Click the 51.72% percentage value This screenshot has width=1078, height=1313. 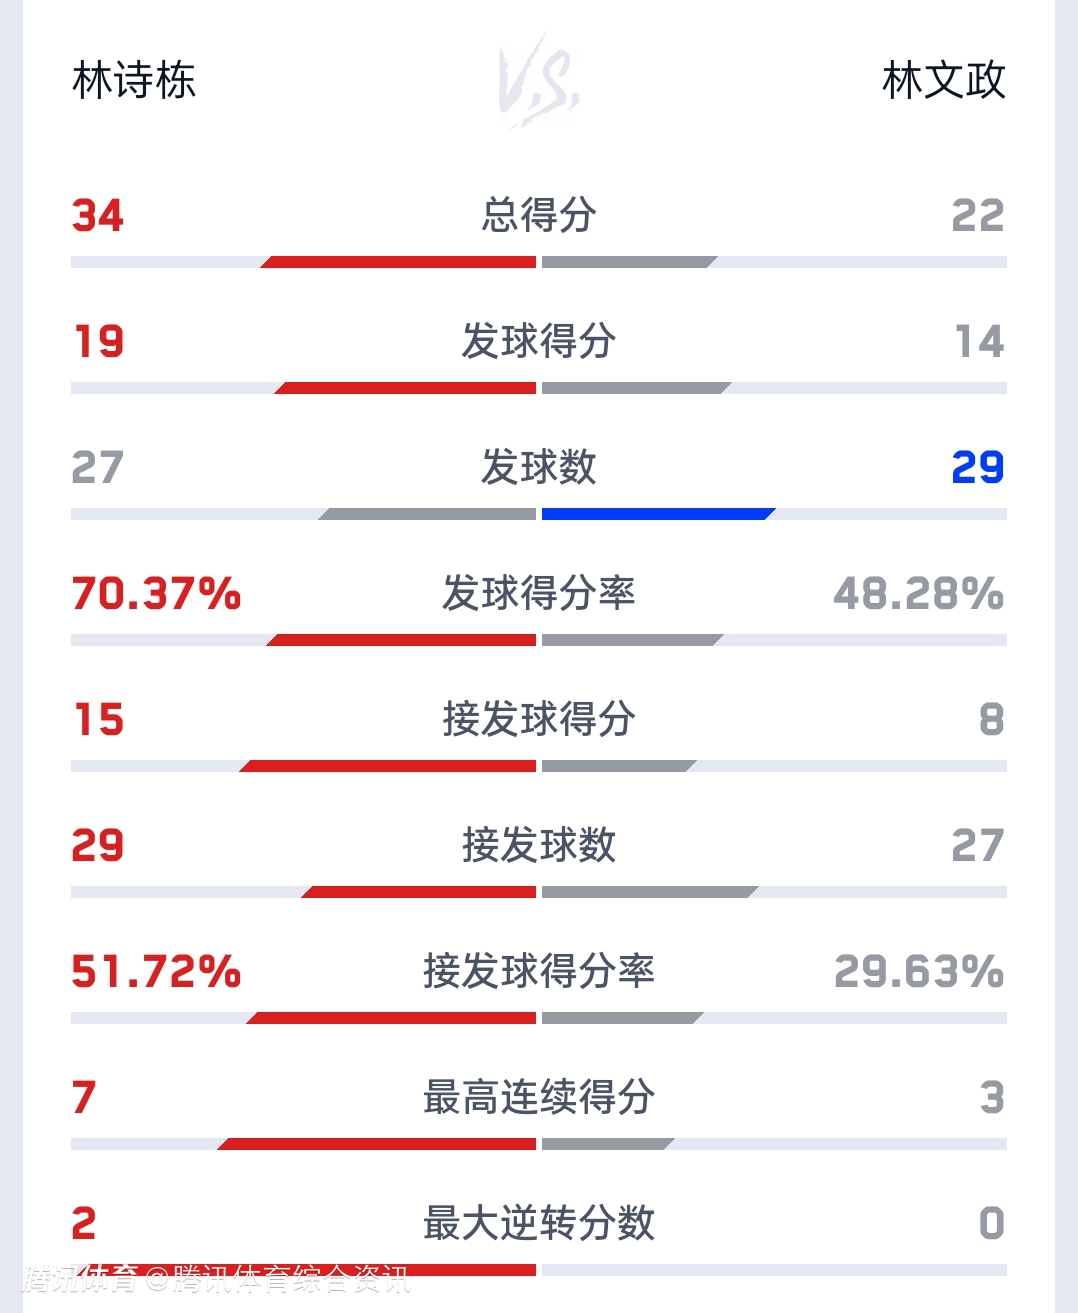[x=156, y=972]
